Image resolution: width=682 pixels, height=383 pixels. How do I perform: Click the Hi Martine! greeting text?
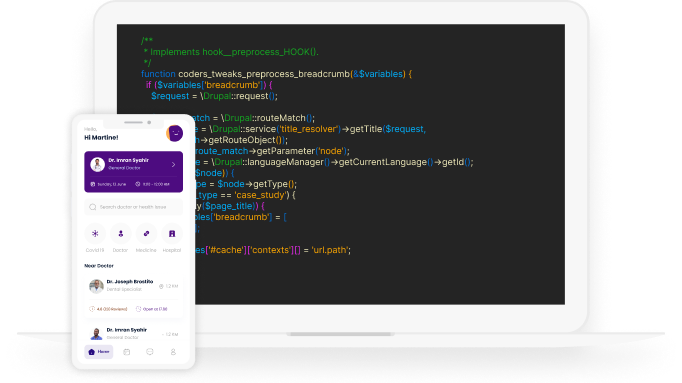pos(101,137)
